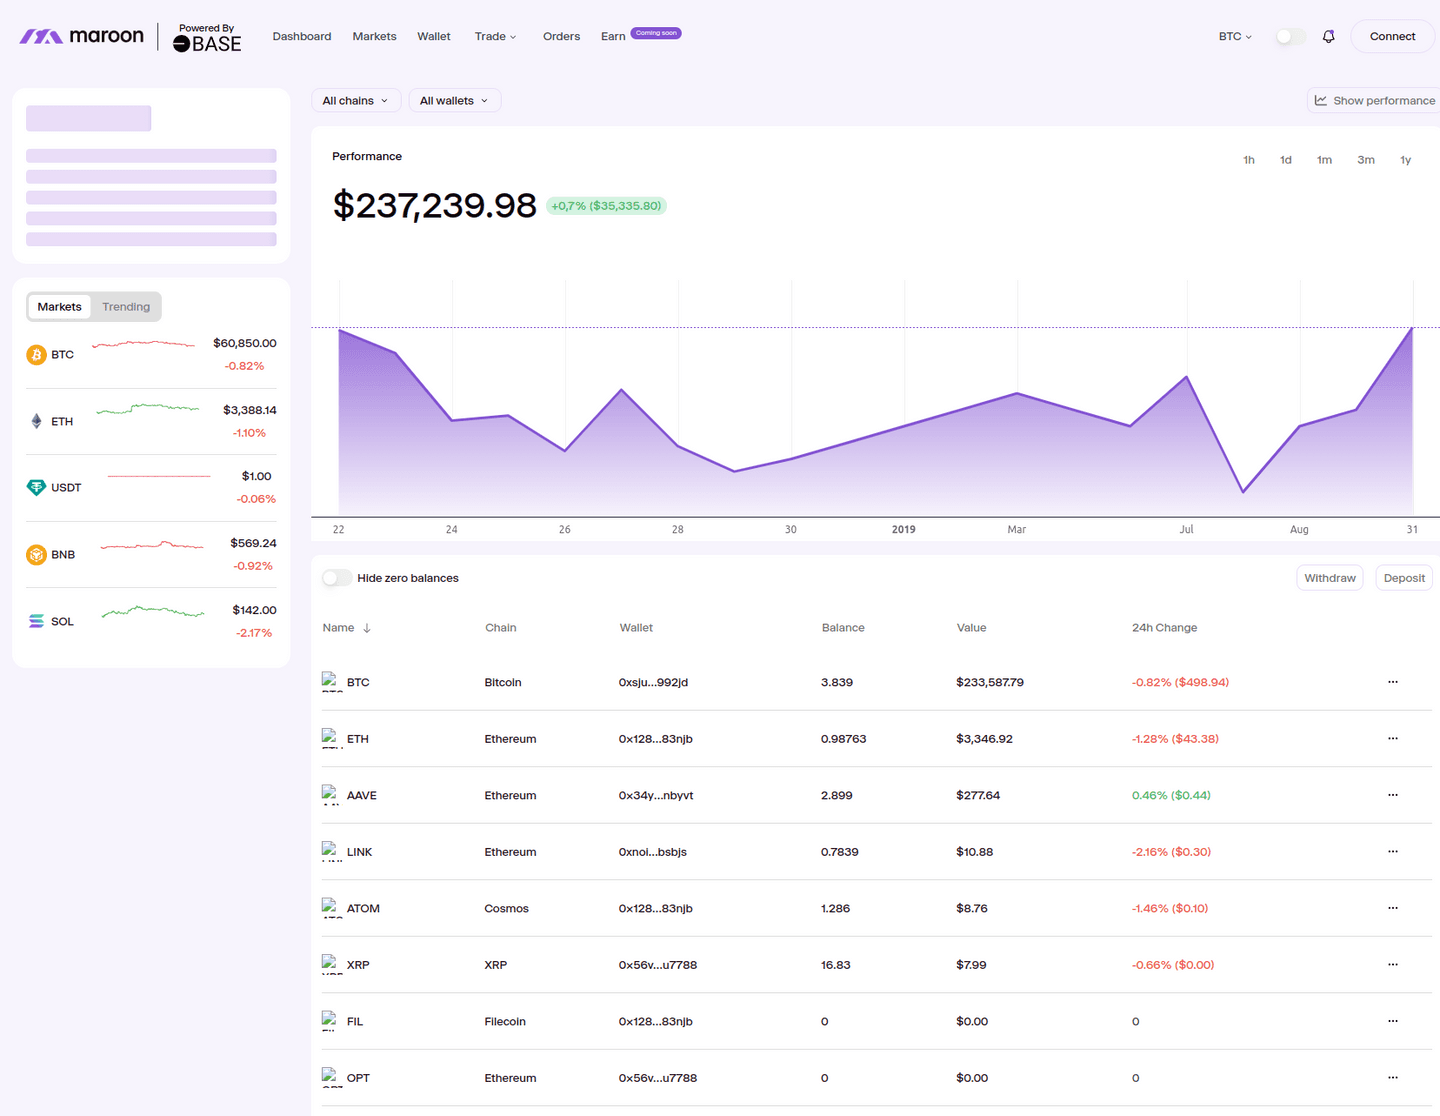Switch to the Trending tab

coord(126,307)
